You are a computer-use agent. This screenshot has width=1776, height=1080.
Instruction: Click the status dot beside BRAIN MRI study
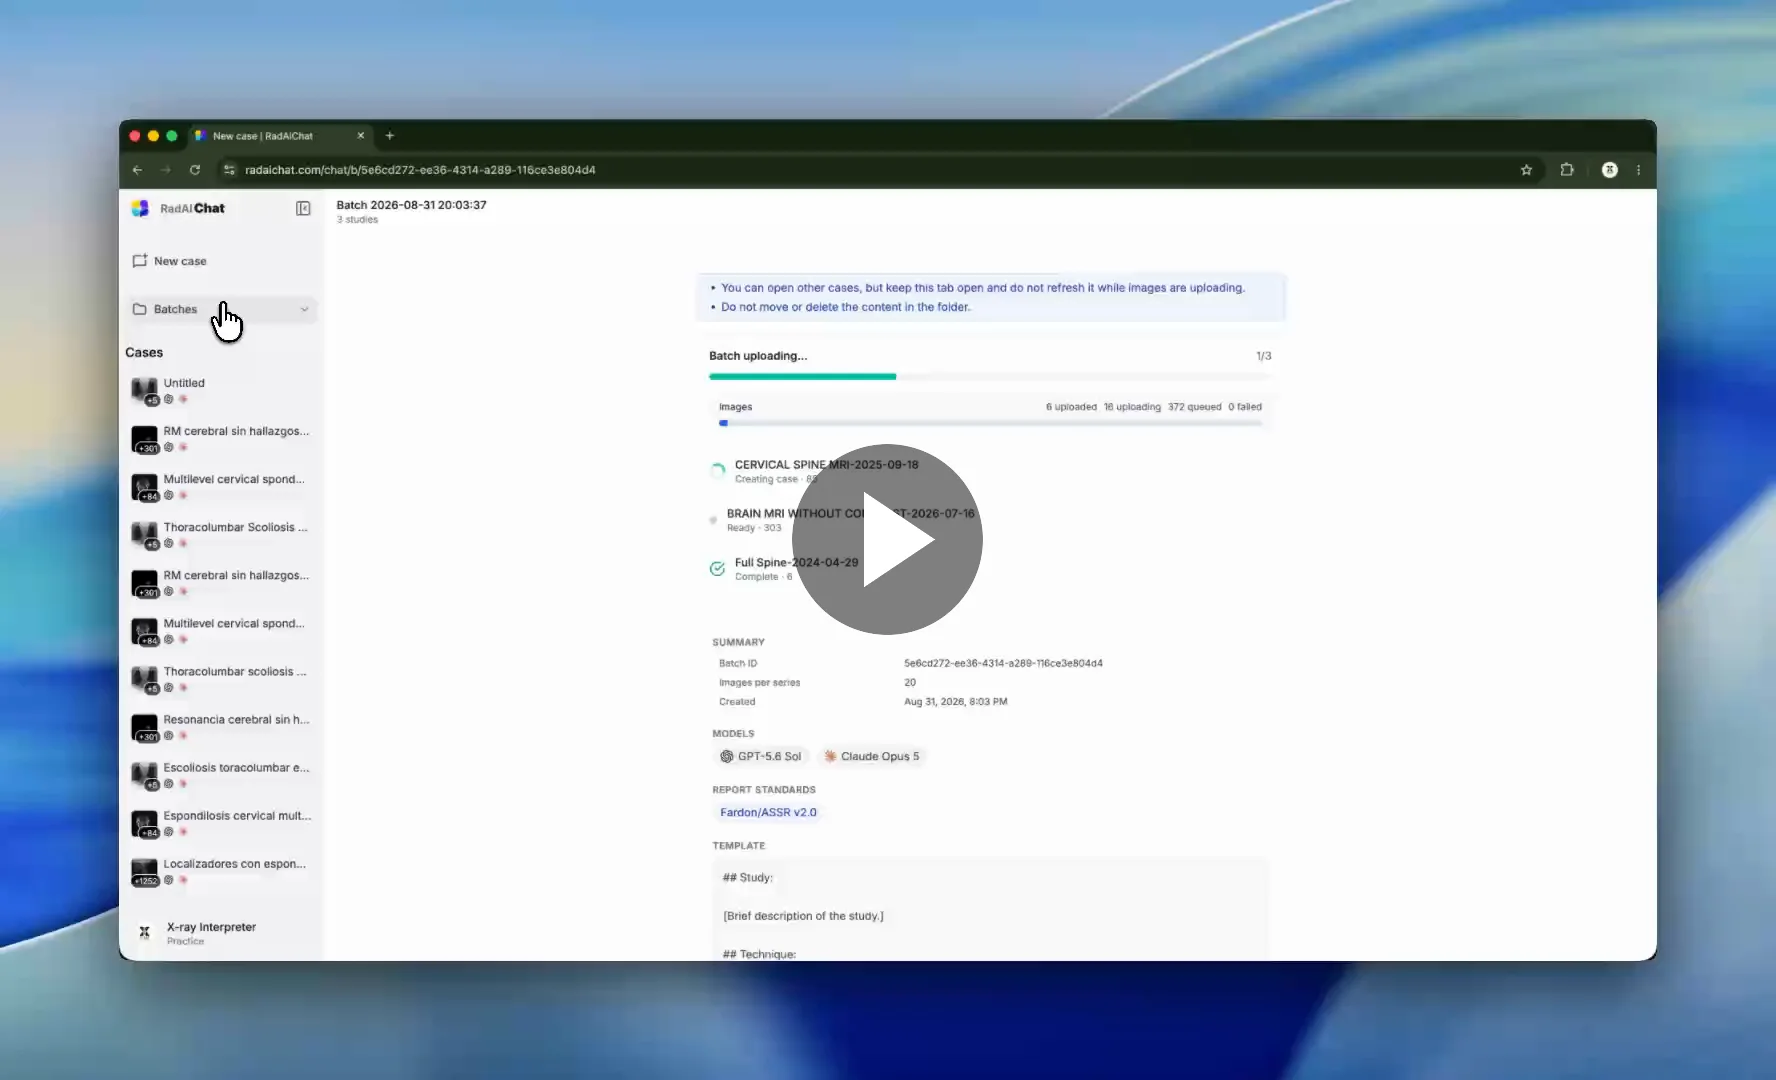click(713, 520)
